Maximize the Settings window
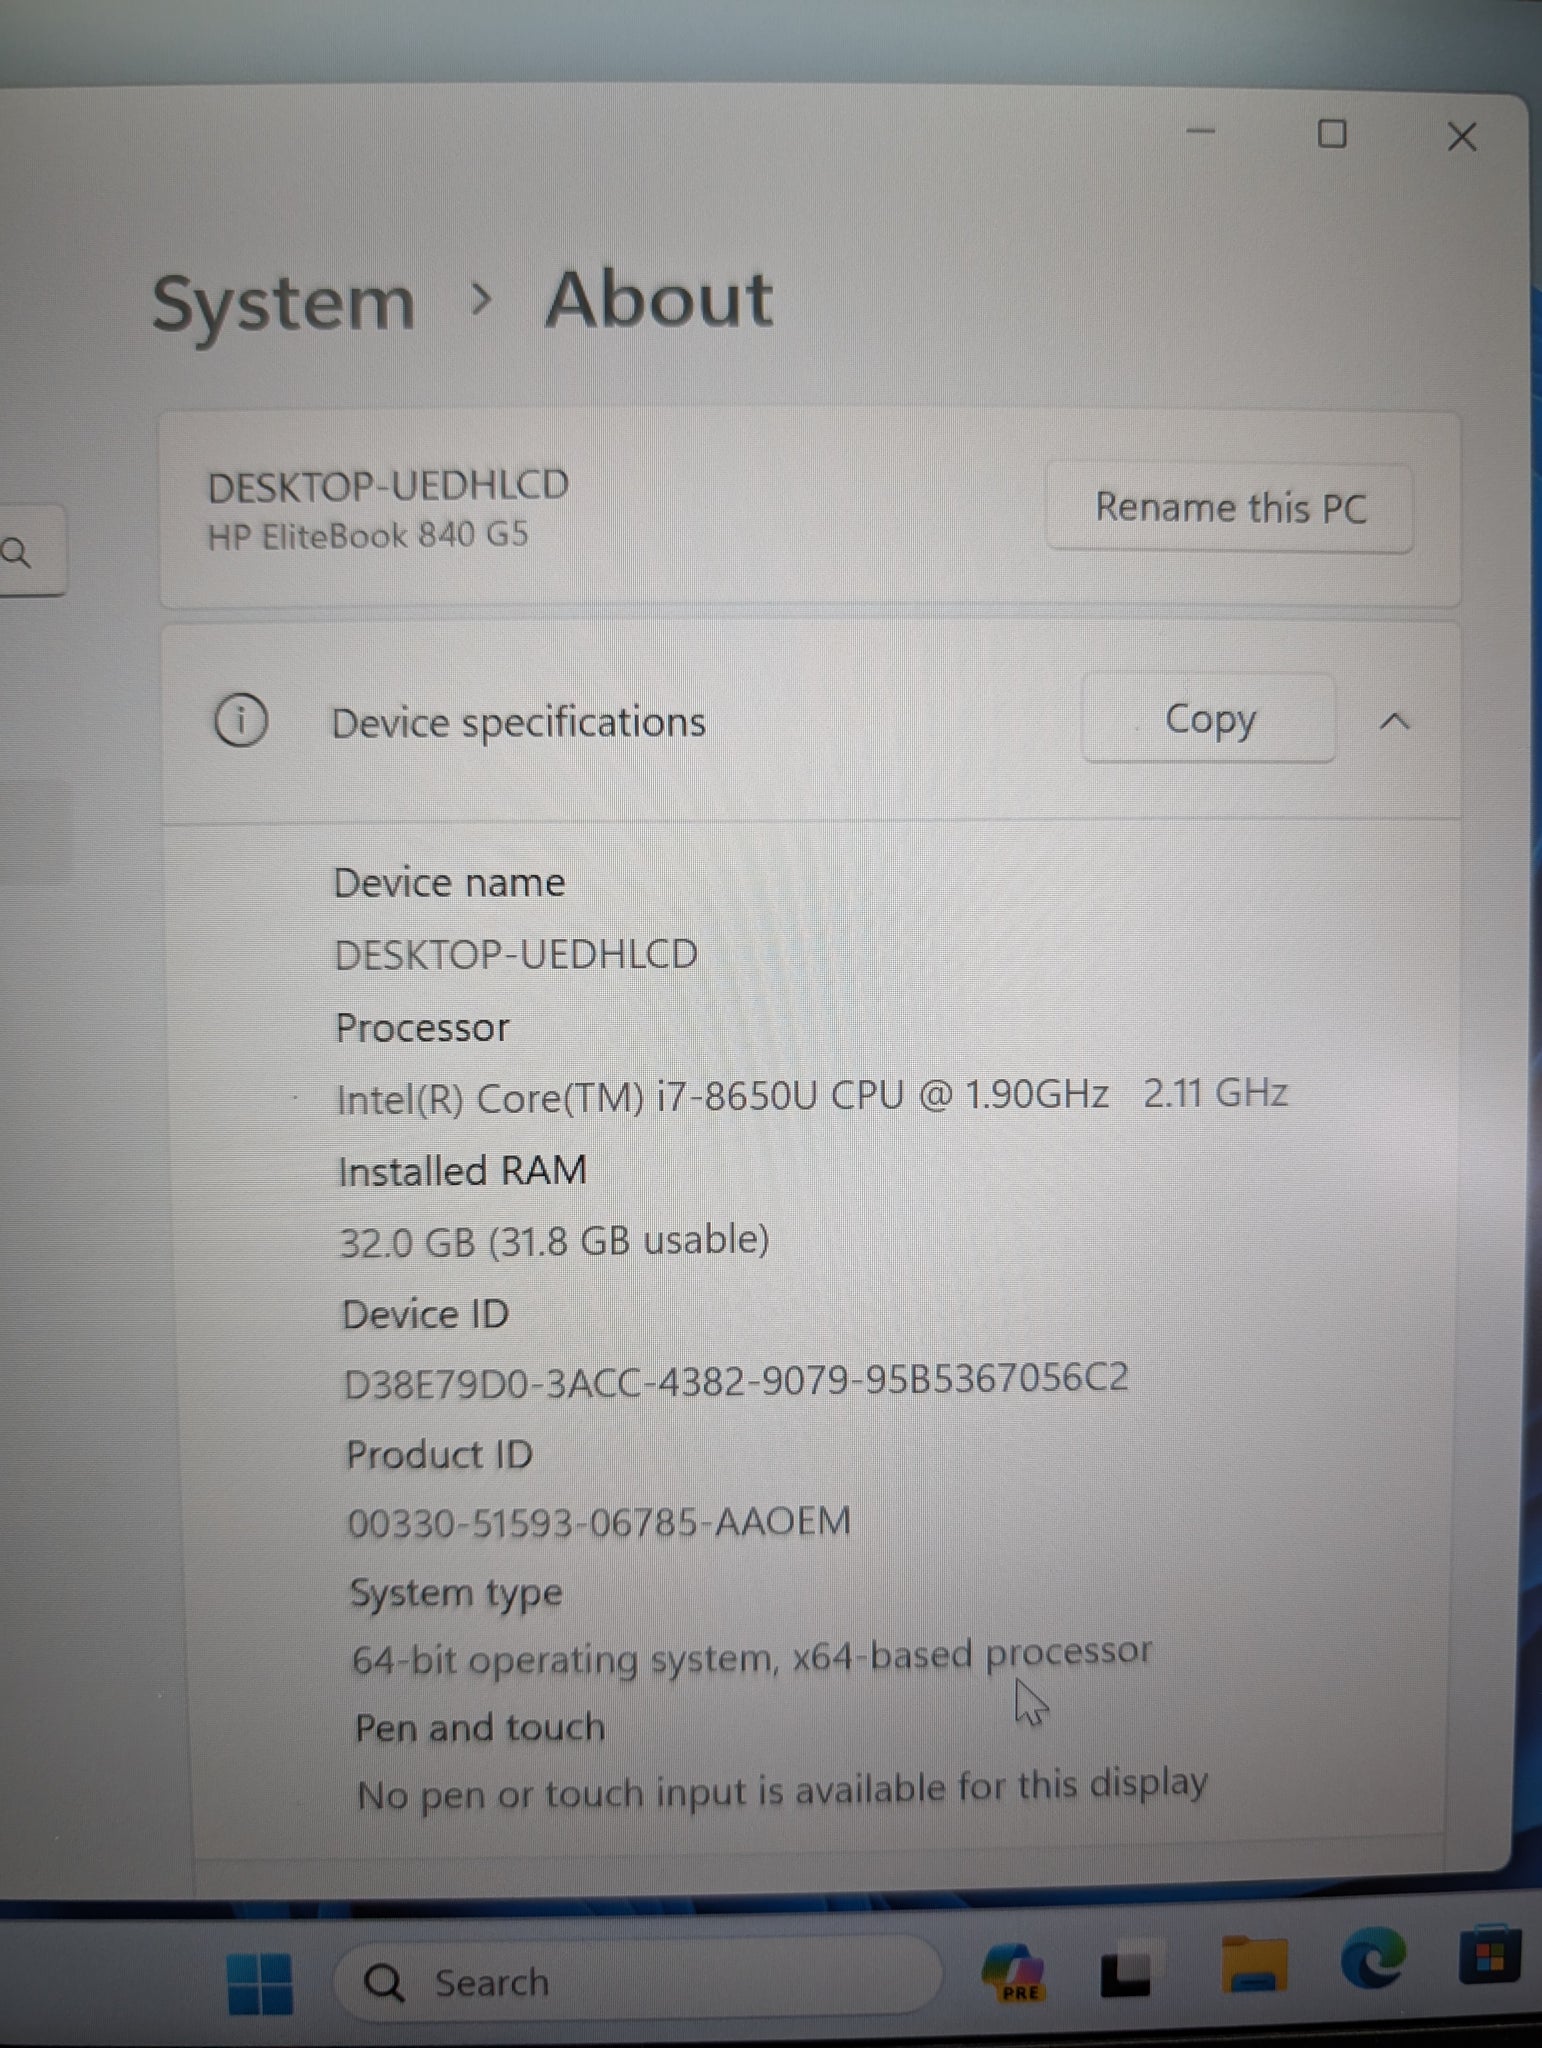 coord(1331,133)
